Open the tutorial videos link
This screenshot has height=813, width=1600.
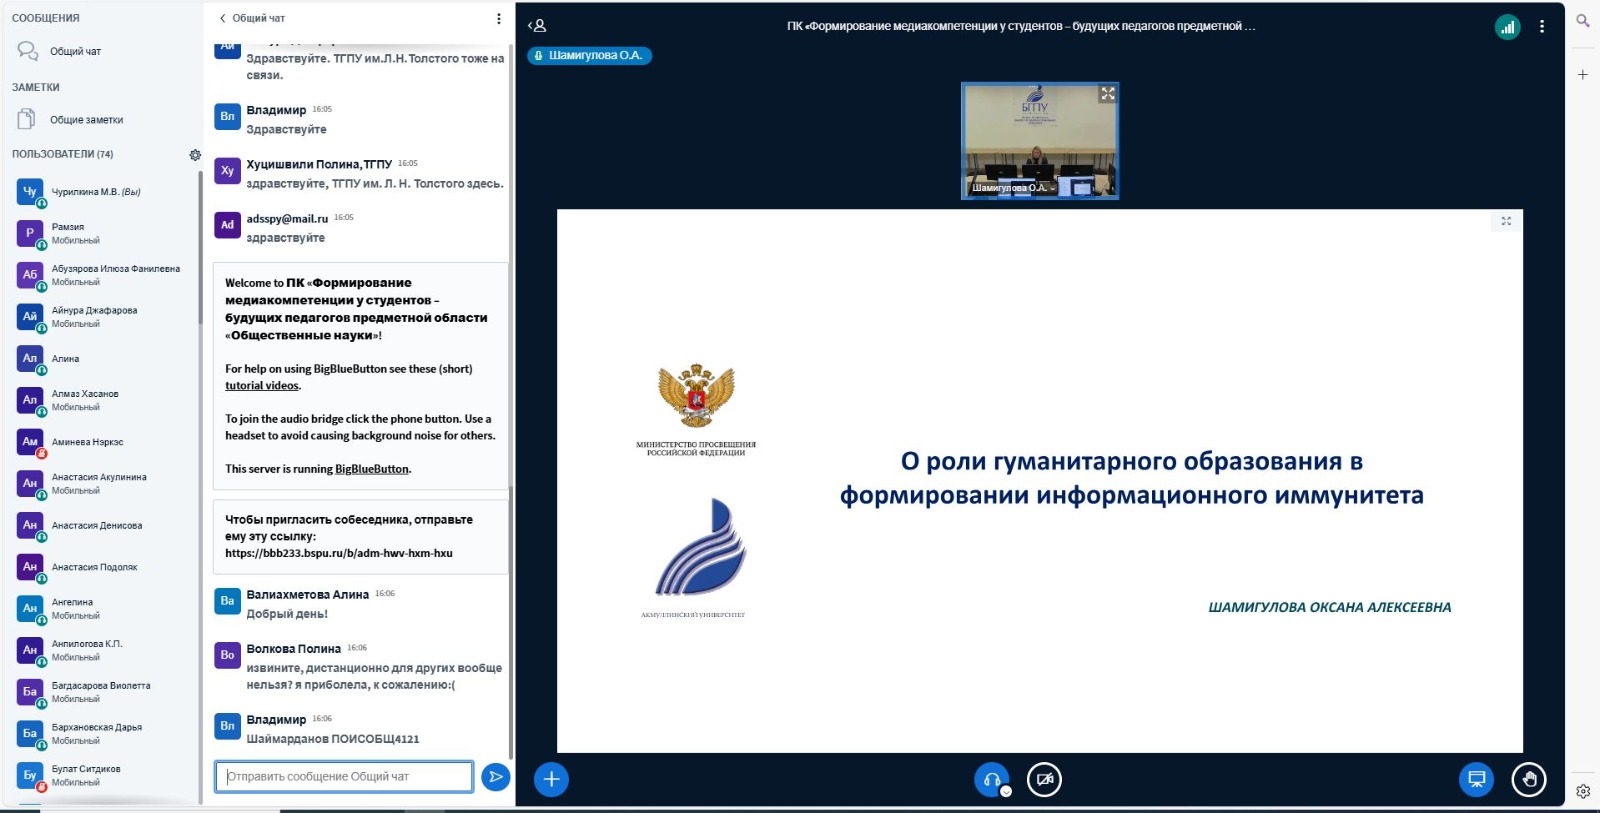coord(262,386)
